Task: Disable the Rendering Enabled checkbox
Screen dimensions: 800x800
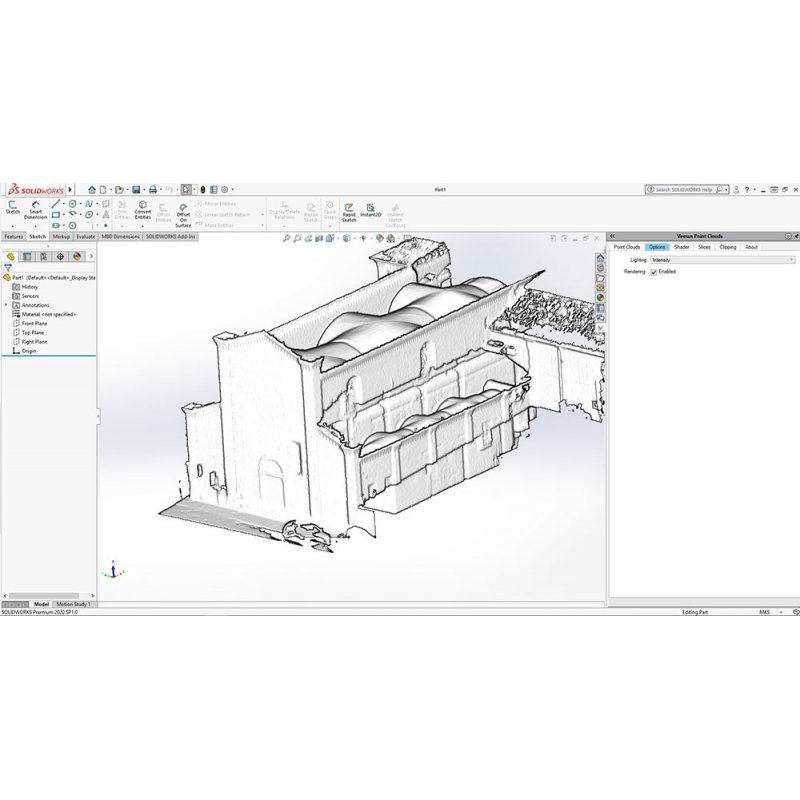Action: [x=654, y=271]
